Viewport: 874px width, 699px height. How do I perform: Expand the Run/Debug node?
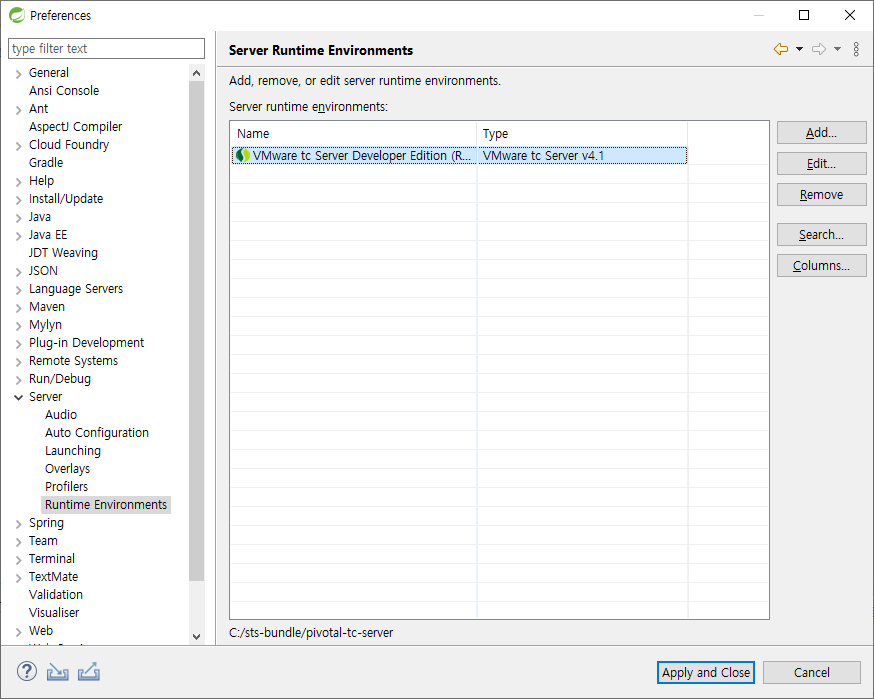pyautogui.click(x=18, y=380)
